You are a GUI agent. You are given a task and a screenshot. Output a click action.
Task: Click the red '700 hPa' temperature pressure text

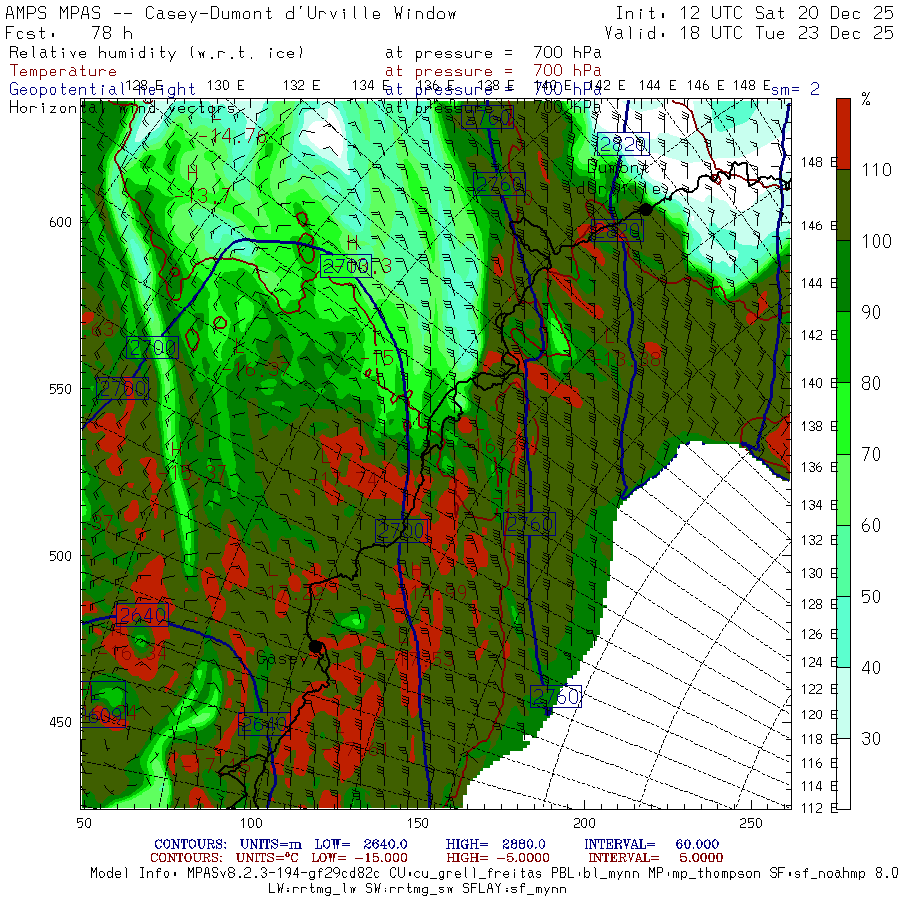[x=567, y=71]
